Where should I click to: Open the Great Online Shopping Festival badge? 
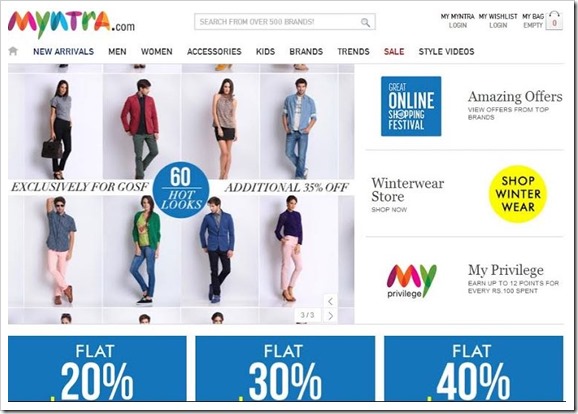point(411,106)
